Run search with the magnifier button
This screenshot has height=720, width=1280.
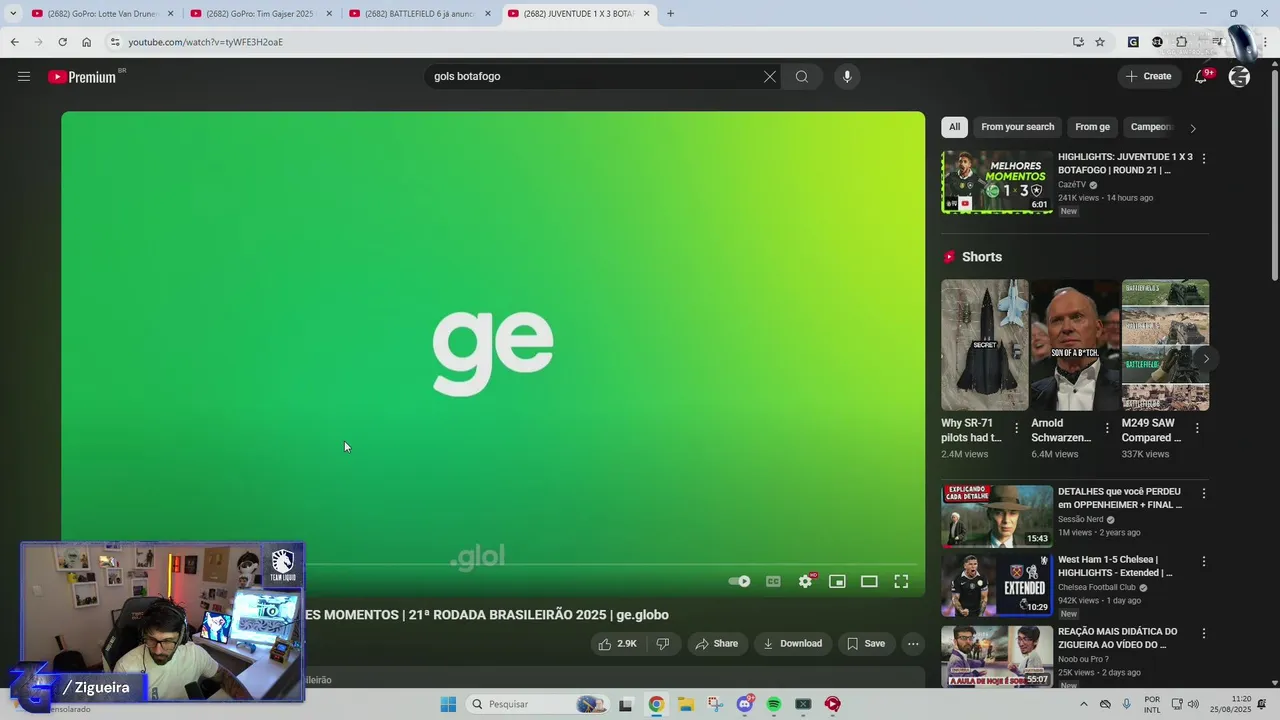tap(802, 77)
